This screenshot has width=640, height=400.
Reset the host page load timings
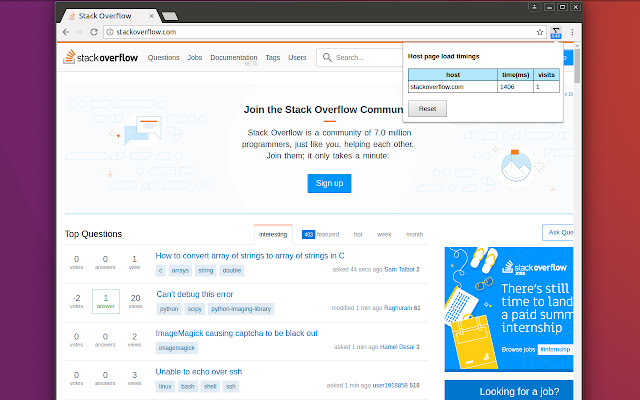point(427,109)
